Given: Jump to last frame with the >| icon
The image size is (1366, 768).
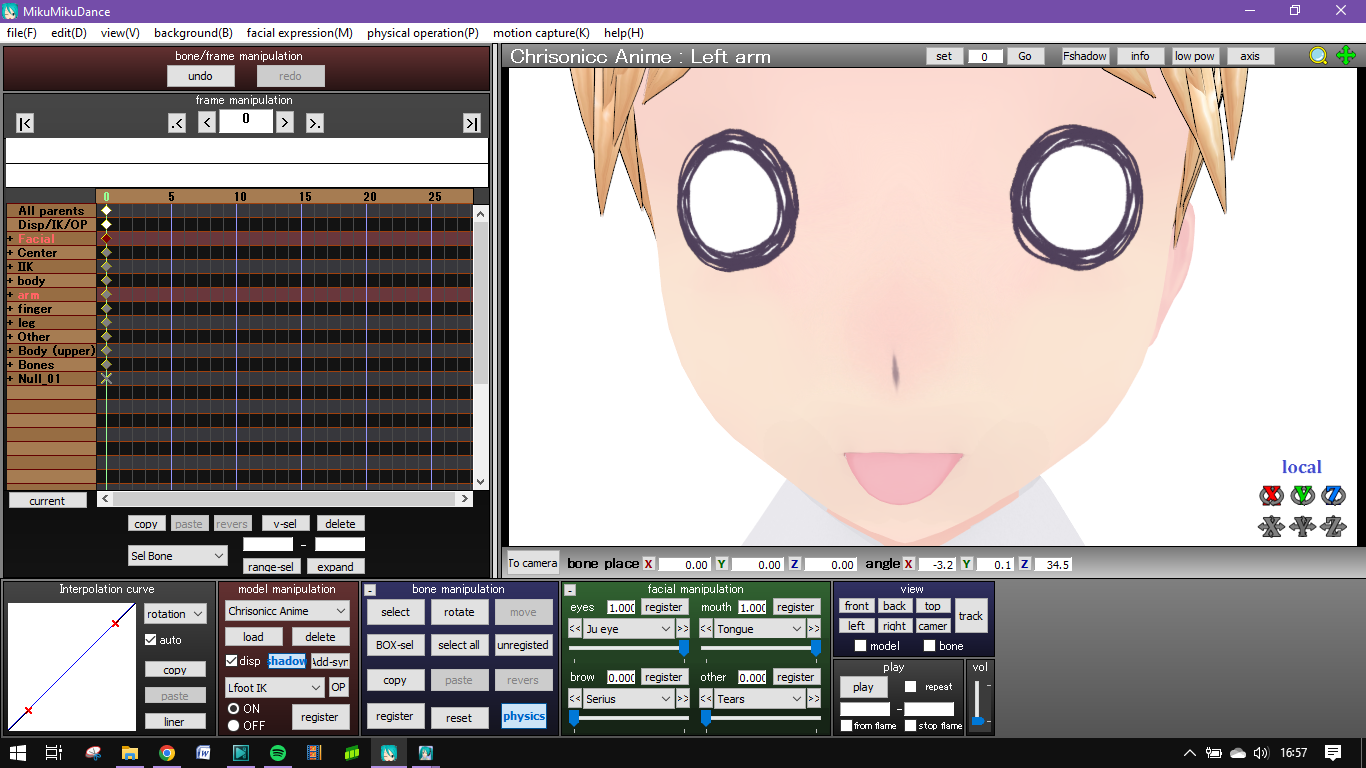Looking at the screenshot, I should (x=471, y=122).
